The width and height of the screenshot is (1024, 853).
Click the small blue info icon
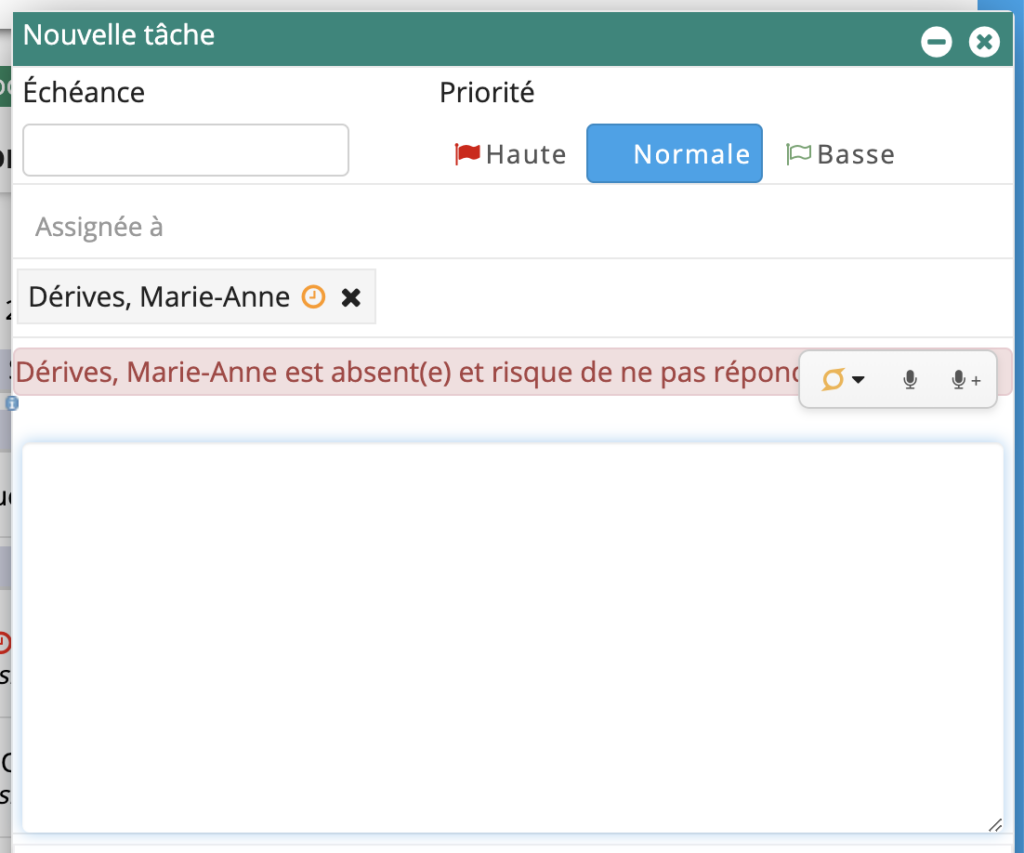[11, 404]
